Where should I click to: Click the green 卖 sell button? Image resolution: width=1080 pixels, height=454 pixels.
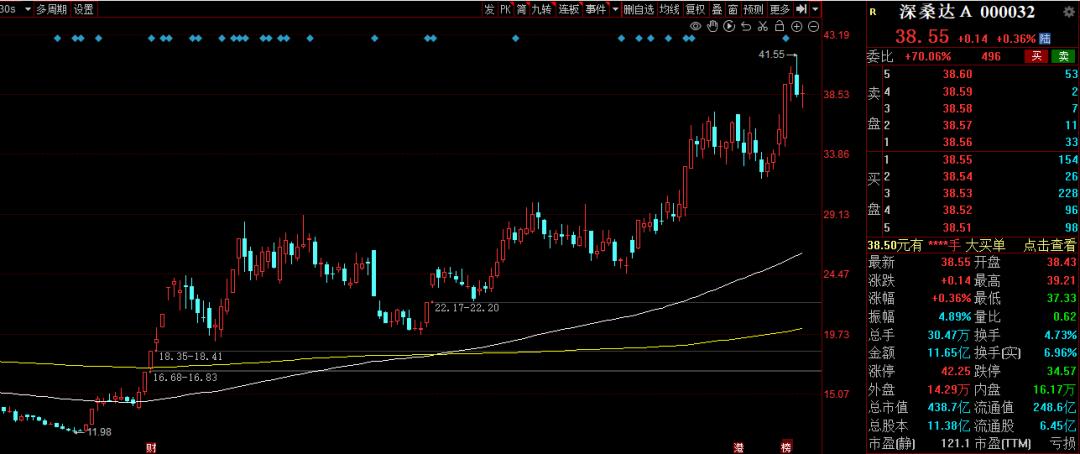pyautogui.click(x=1064, y=57)
